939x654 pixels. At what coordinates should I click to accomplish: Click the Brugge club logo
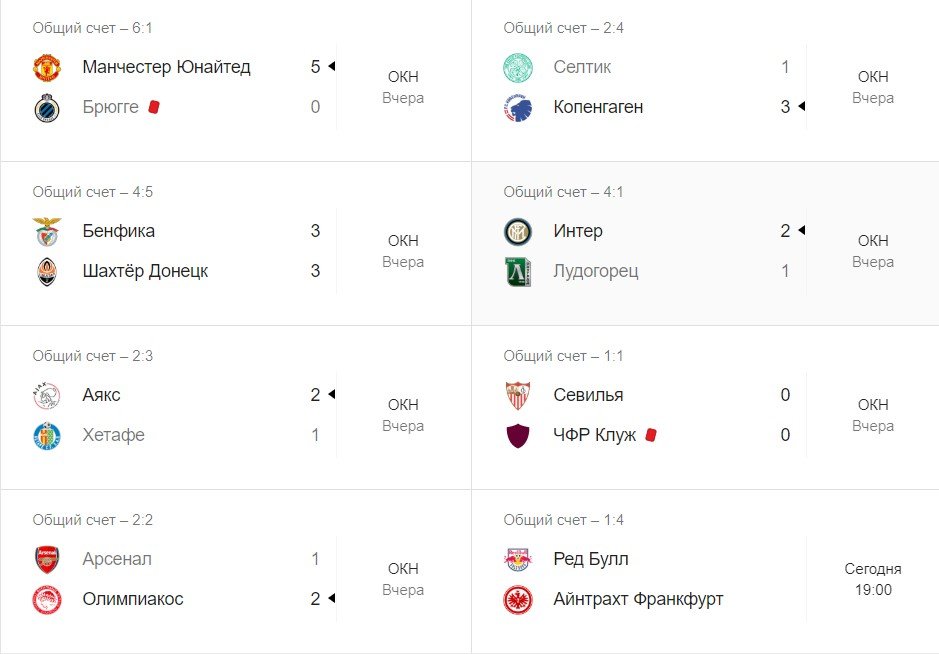point(47,108)
